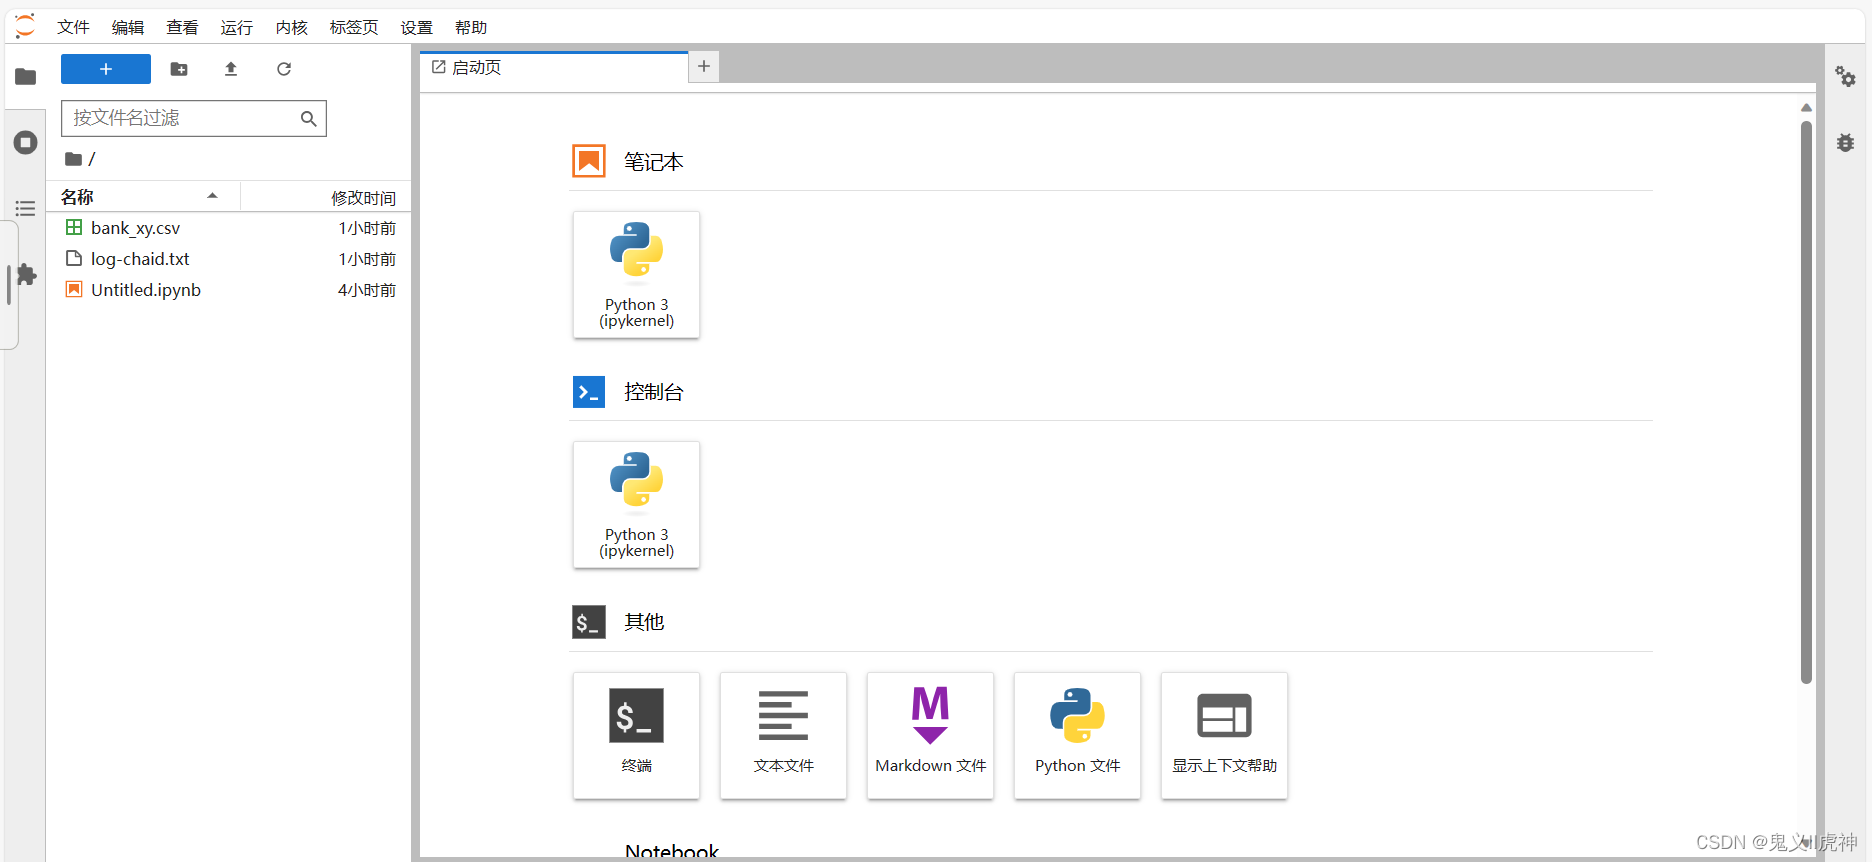This screenshot has width=1872, height=862.
Task: Click the 笔记本 section orange icon
Action: pos(589,161)
